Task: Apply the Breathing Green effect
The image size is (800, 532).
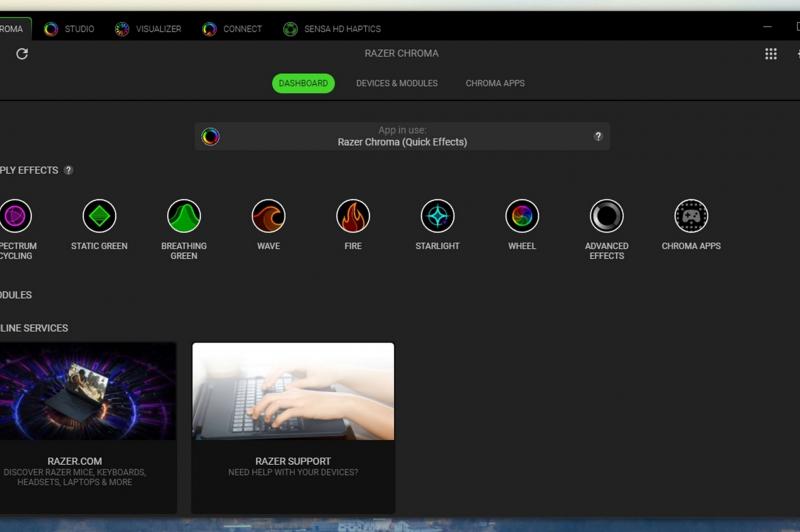Action: (x=184, y=216)
